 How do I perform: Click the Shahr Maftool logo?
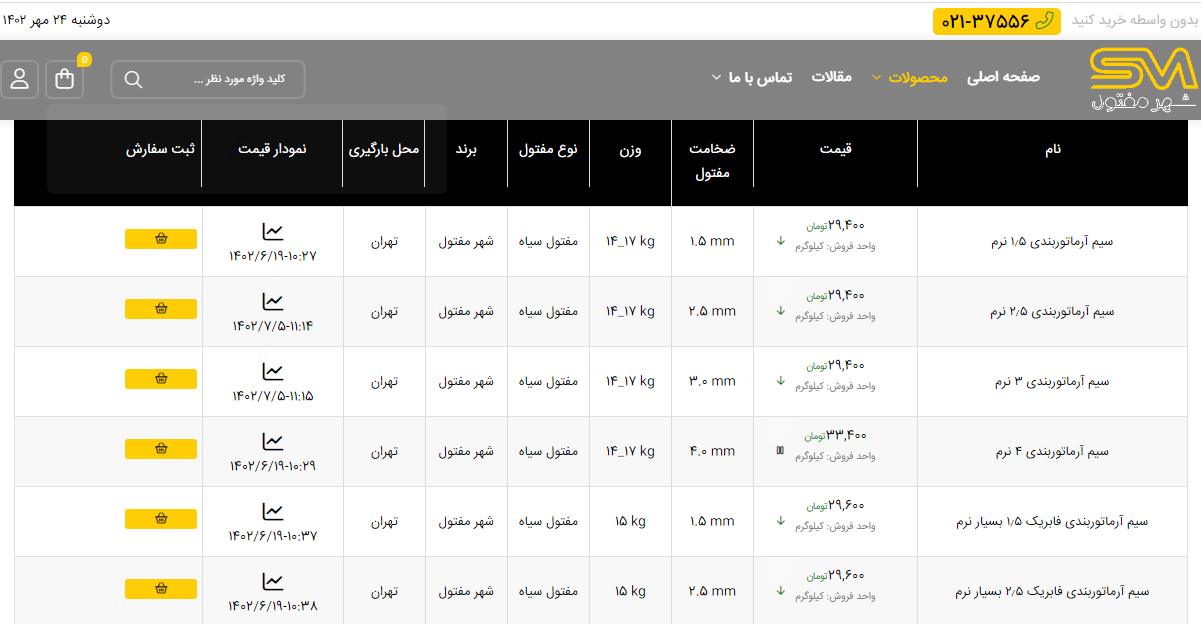[1142, 79]
